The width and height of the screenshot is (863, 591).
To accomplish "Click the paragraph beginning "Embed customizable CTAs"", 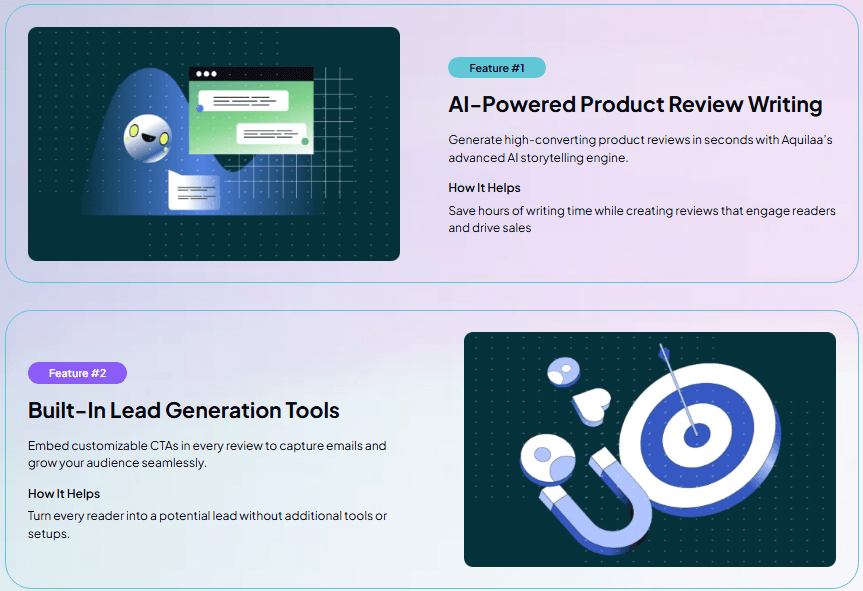I will point(207,454).
